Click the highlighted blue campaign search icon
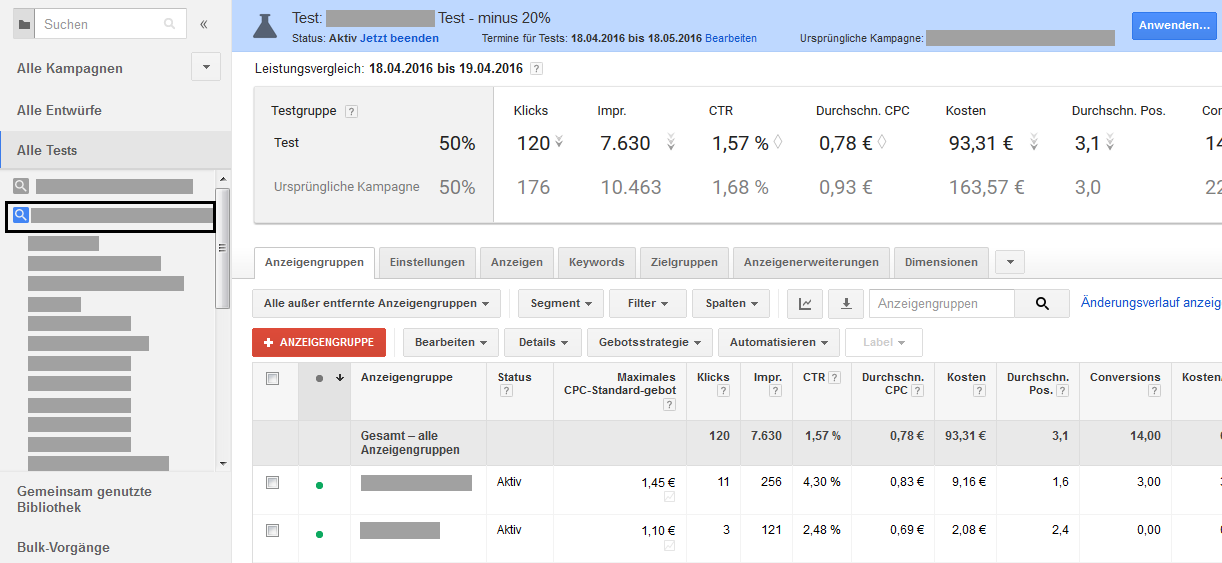The height and width of the screenshot is (563, 1222). [x=19, y=214]
